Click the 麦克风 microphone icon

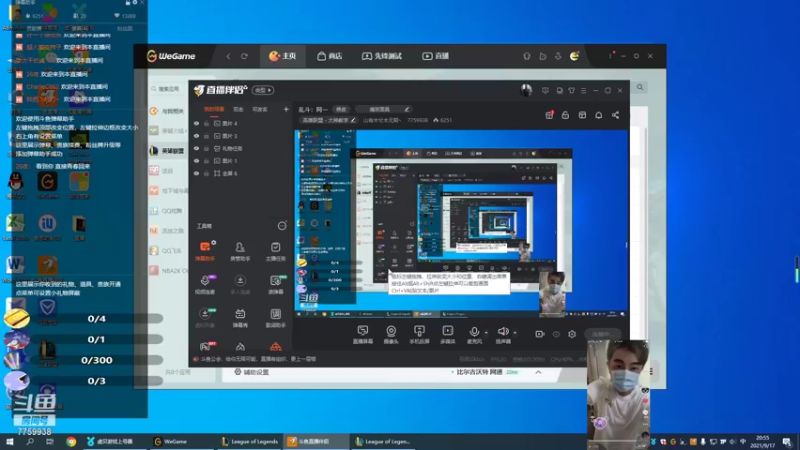tap(474, 334)
